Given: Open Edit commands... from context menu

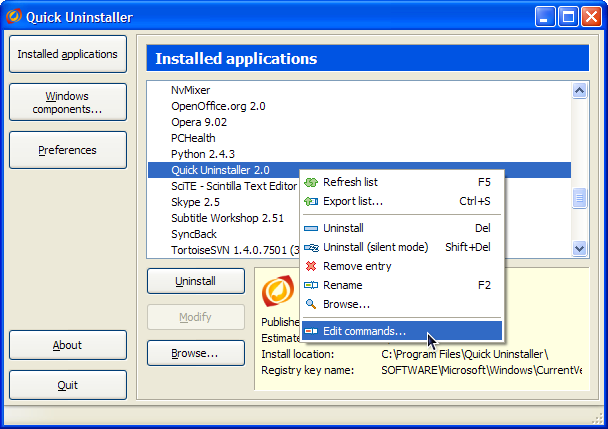Looking at the screenshot, I should pos(402,331).
